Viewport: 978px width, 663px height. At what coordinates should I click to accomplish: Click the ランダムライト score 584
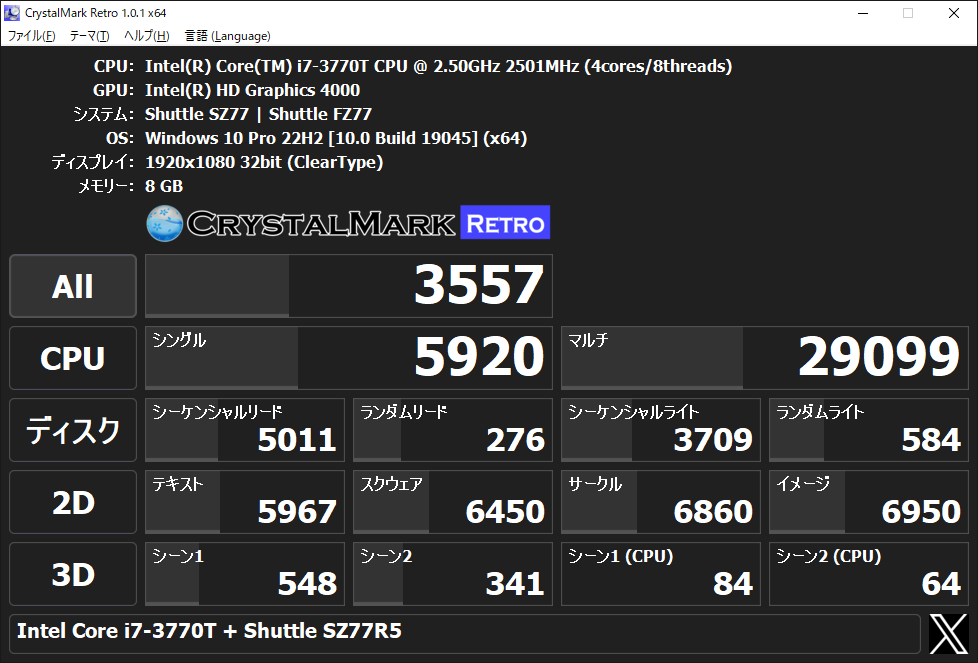[869, 430]
